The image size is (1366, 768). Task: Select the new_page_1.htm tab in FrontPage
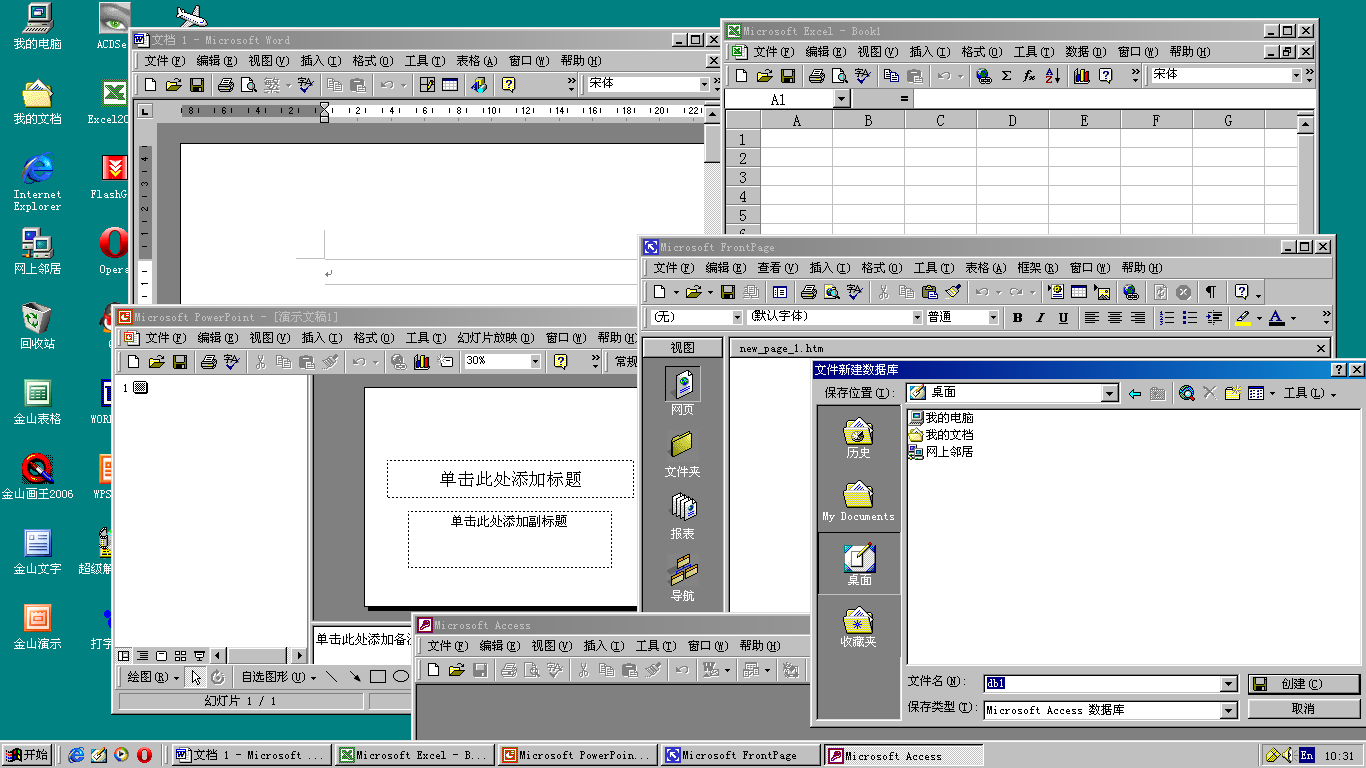coord(782,349)
